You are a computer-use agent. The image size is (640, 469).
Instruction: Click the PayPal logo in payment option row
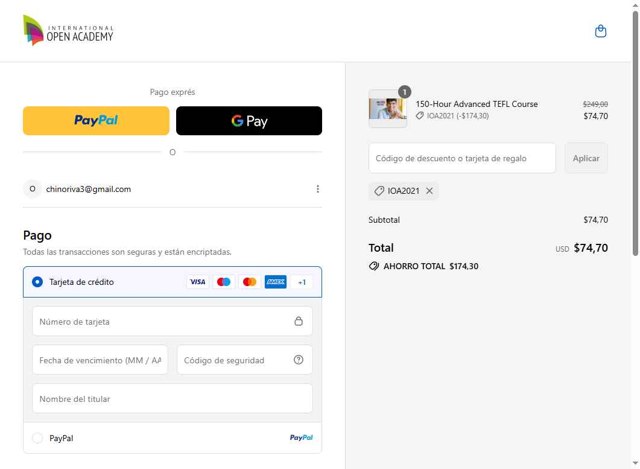click(x=301, y=438)
